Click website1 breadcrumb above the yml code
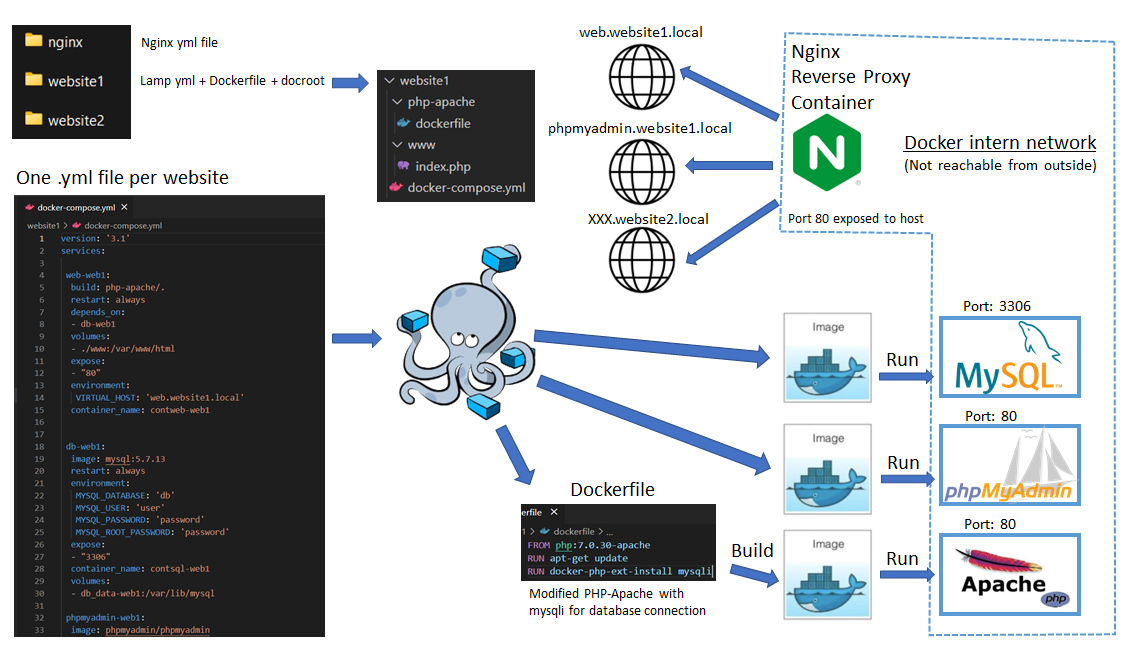The image size is (1128, 662). coord(43,226)
